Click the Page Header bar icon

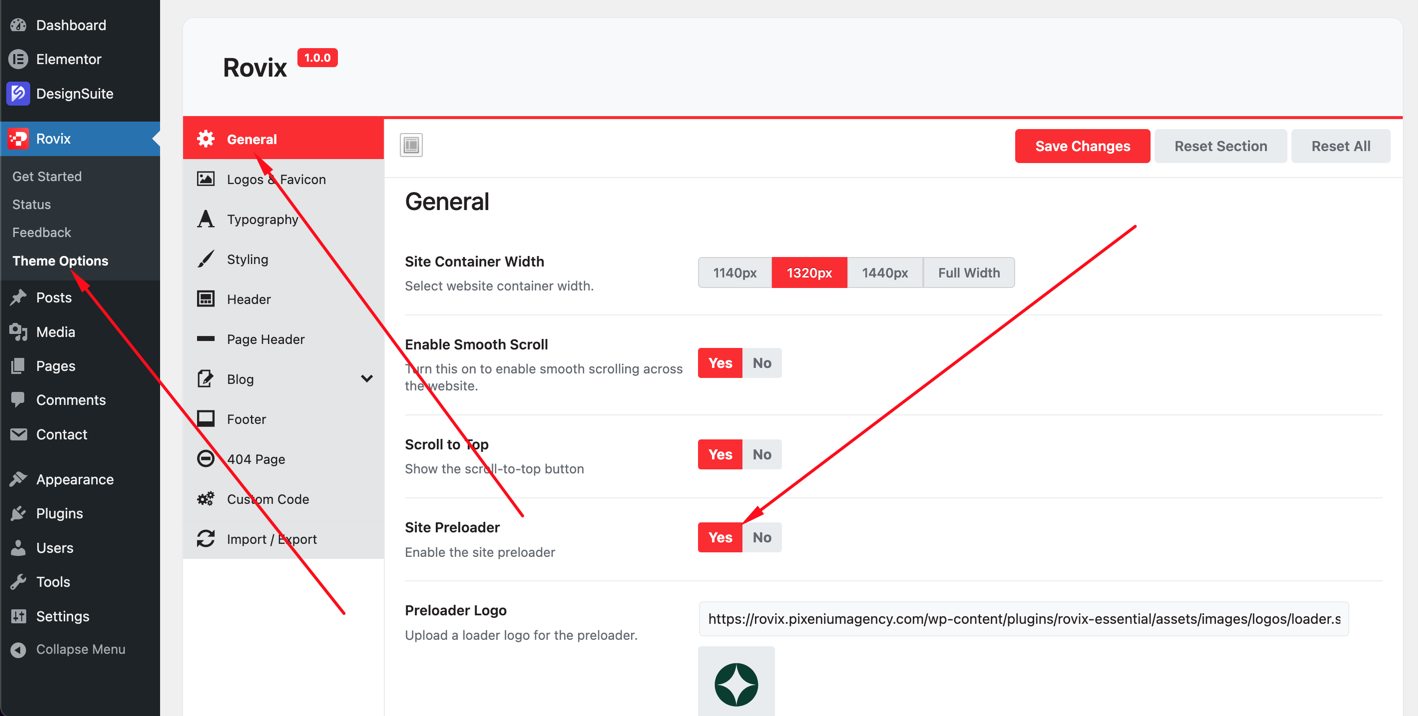click(206, 339)
